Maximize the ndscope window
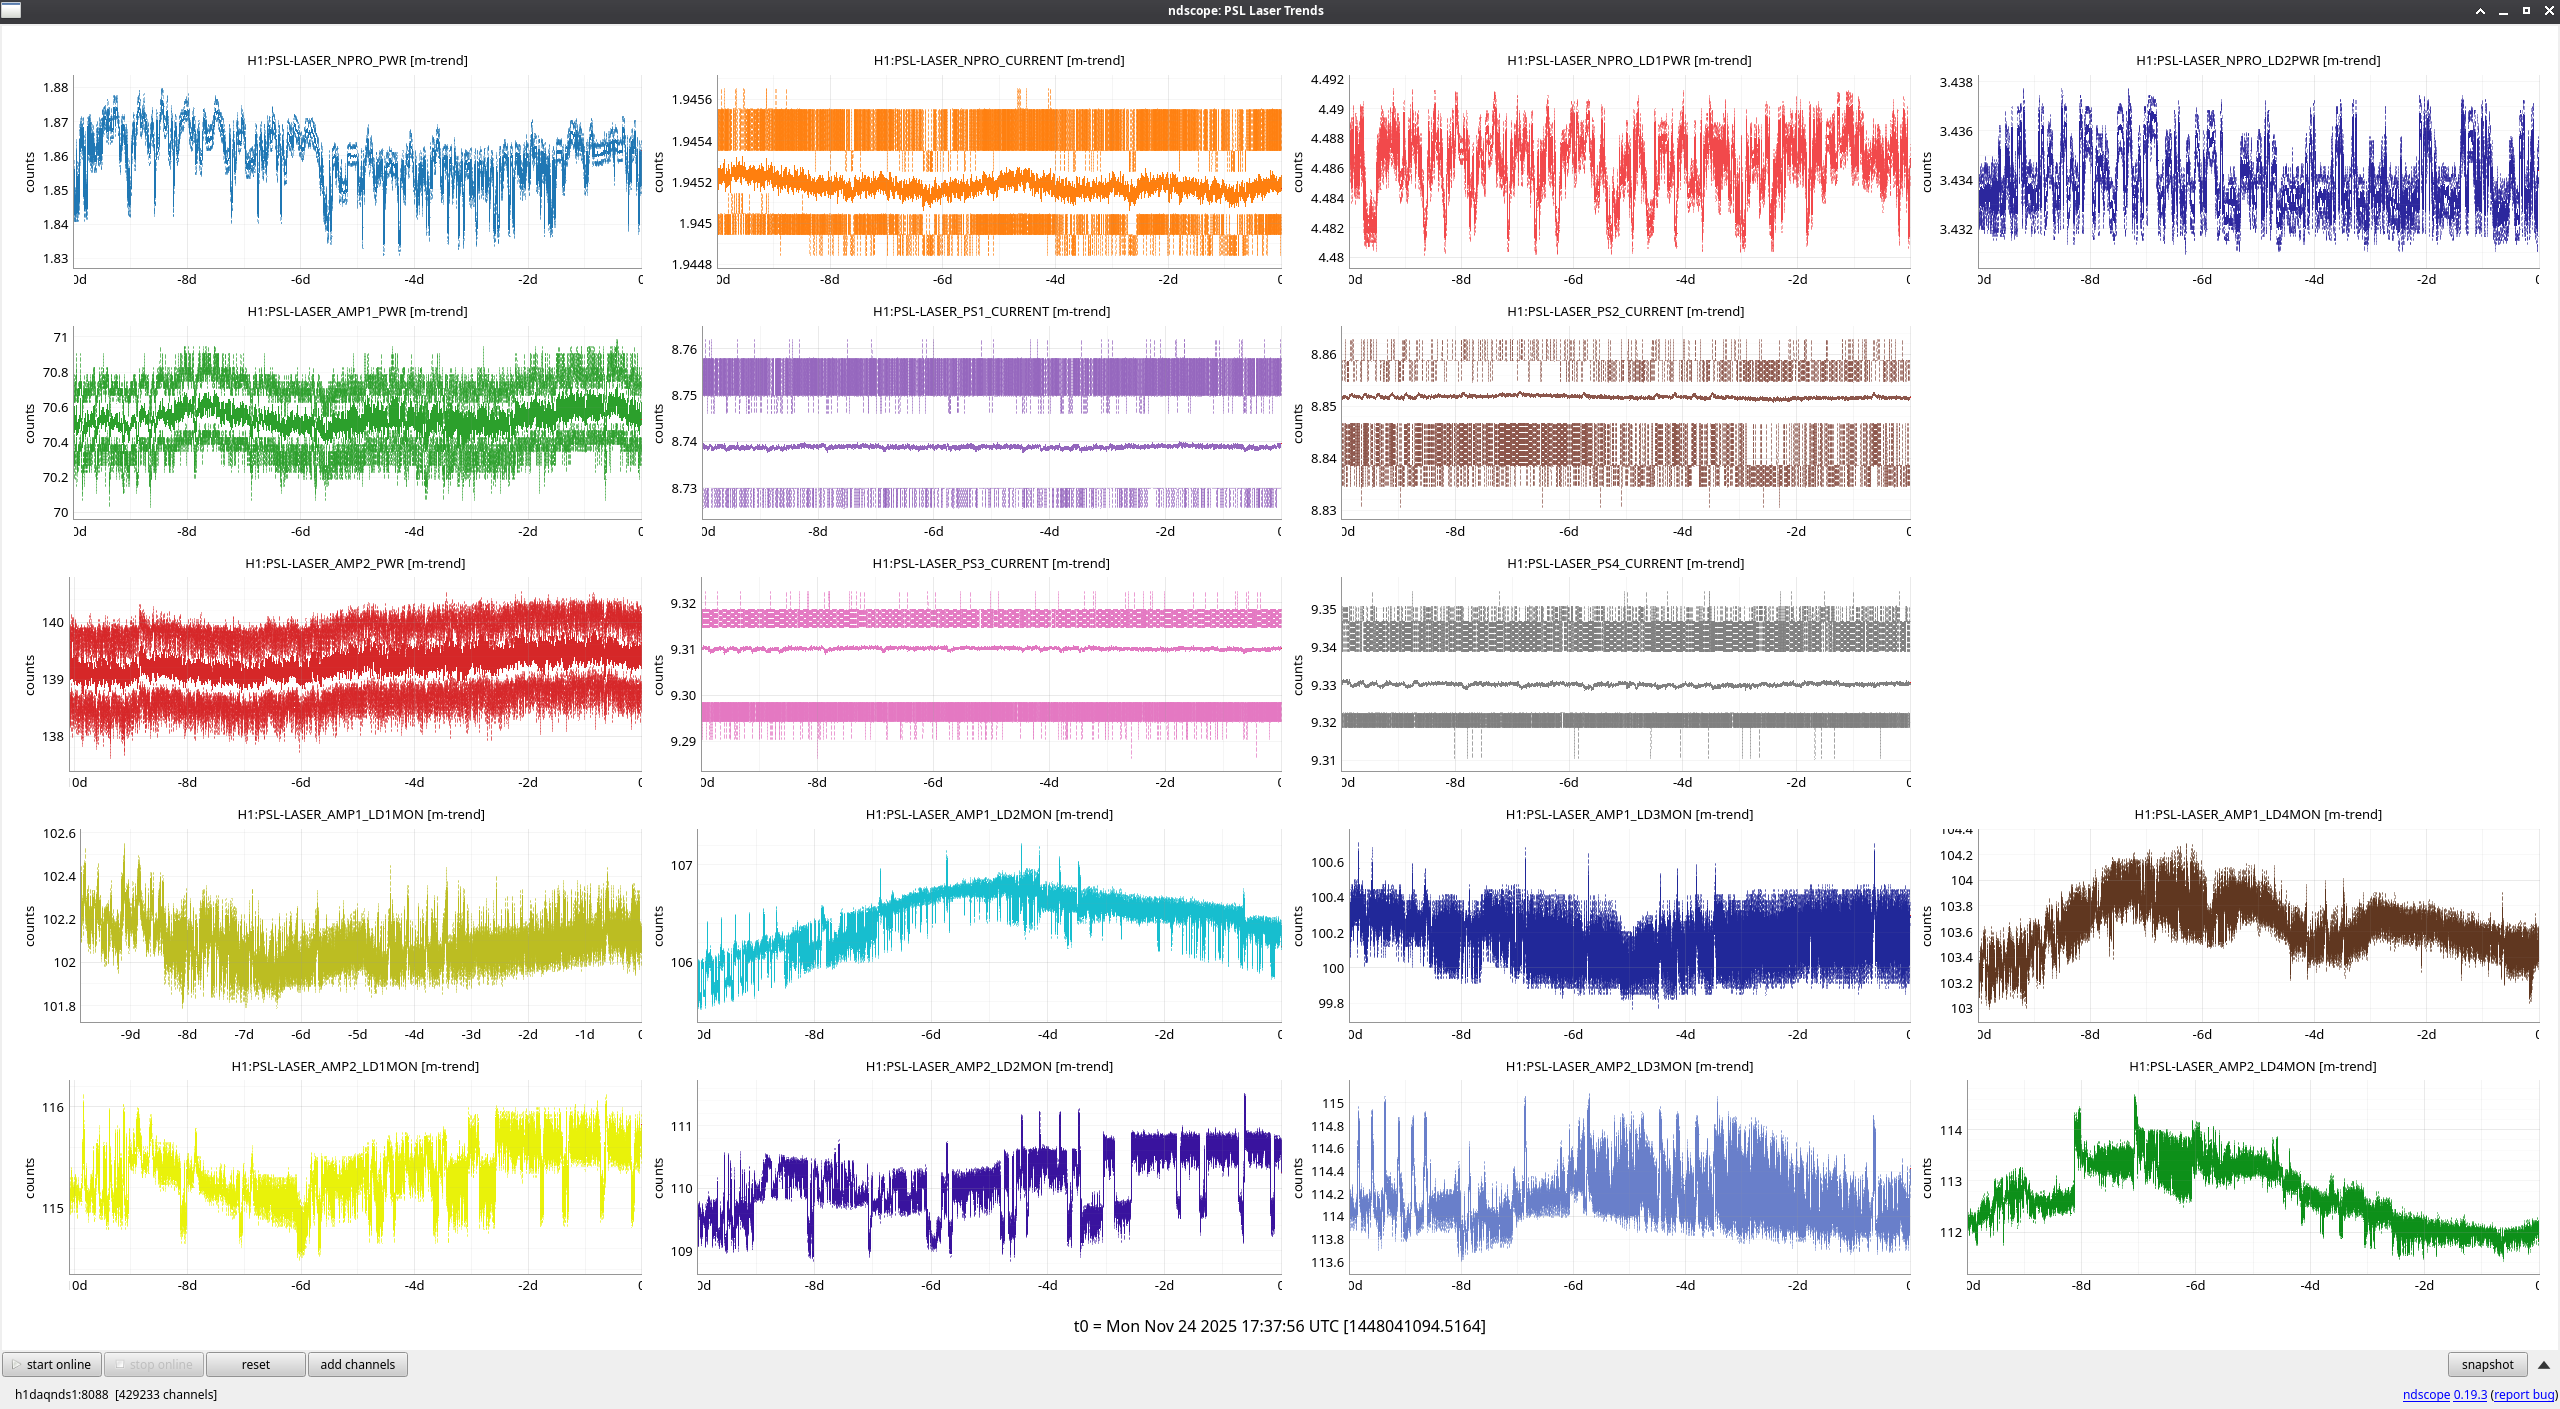Image resolution: width=2560 pixels, height=1409 pixels. pos(2526,11)
